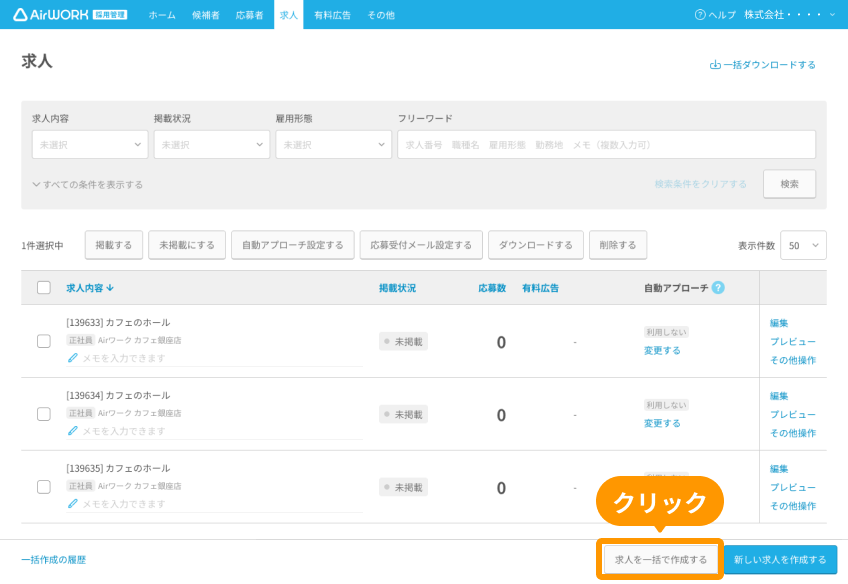The image size is (848, 584).
Task: Click その他操作 for job 139635
Action: point(793,506)
